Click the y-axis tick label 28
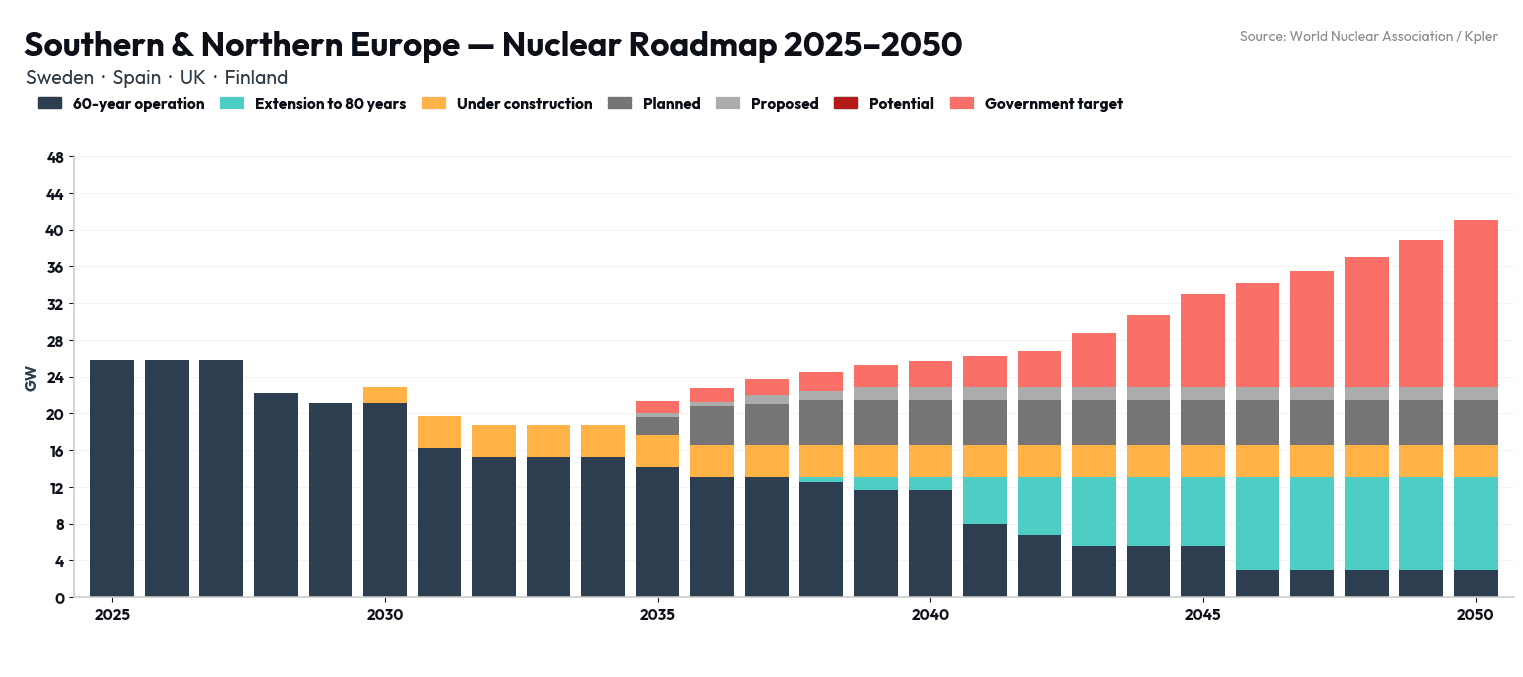Viewport: 1523px width, 677px height. point(55,341)
